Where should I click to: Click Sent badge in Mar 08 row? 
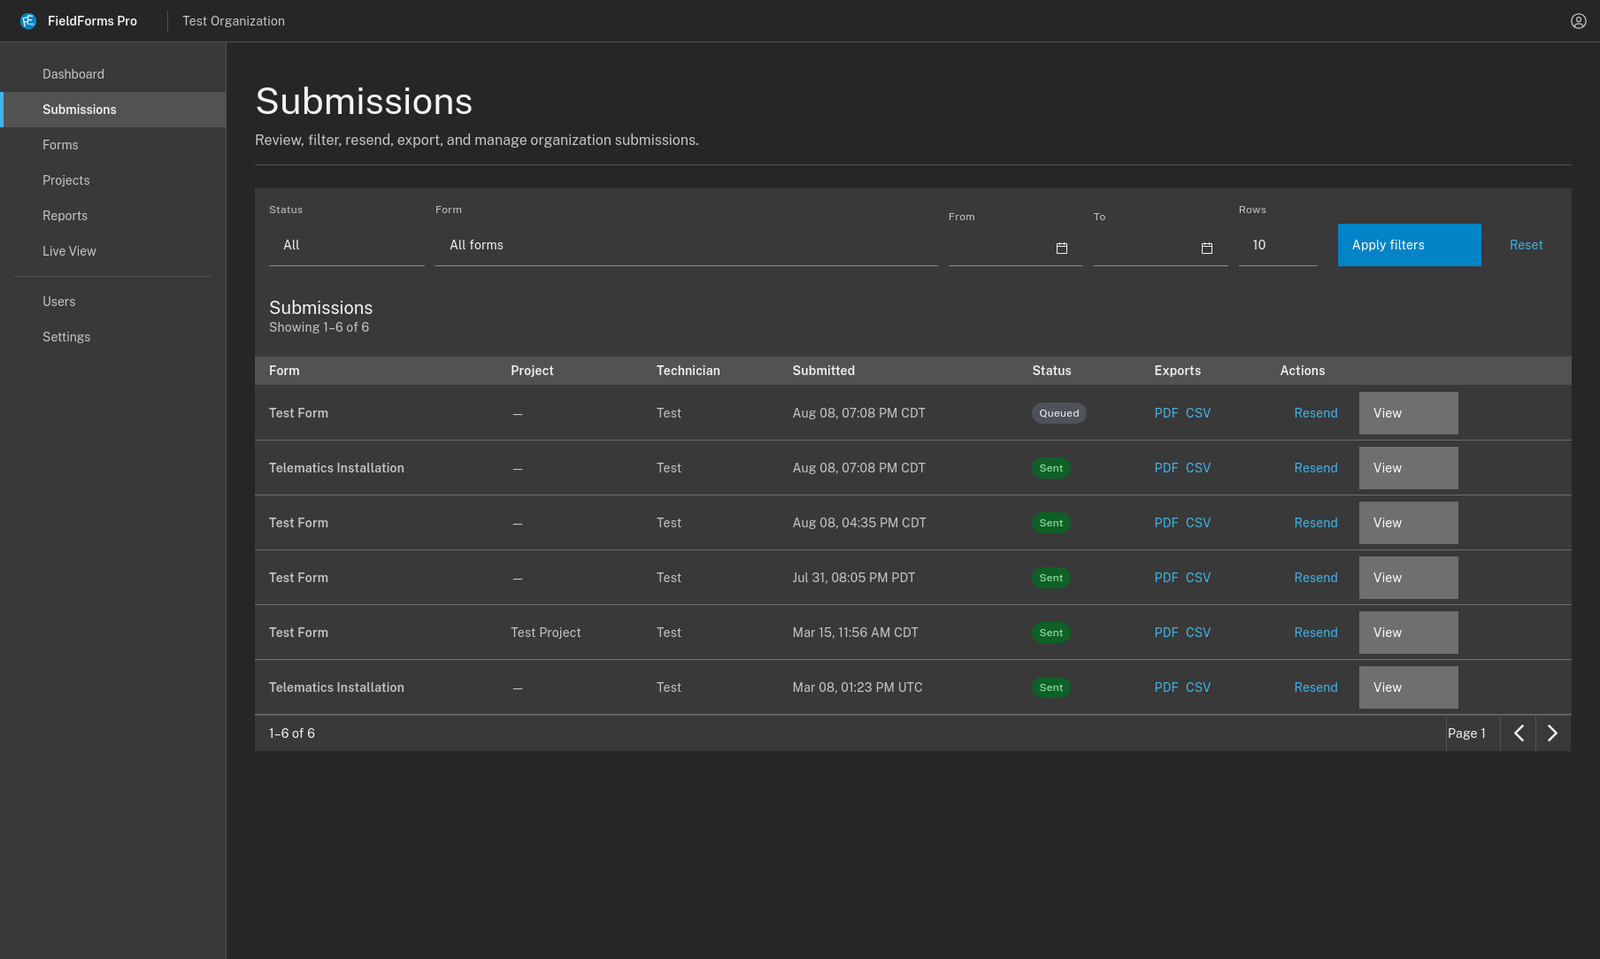pos(1051,688)
